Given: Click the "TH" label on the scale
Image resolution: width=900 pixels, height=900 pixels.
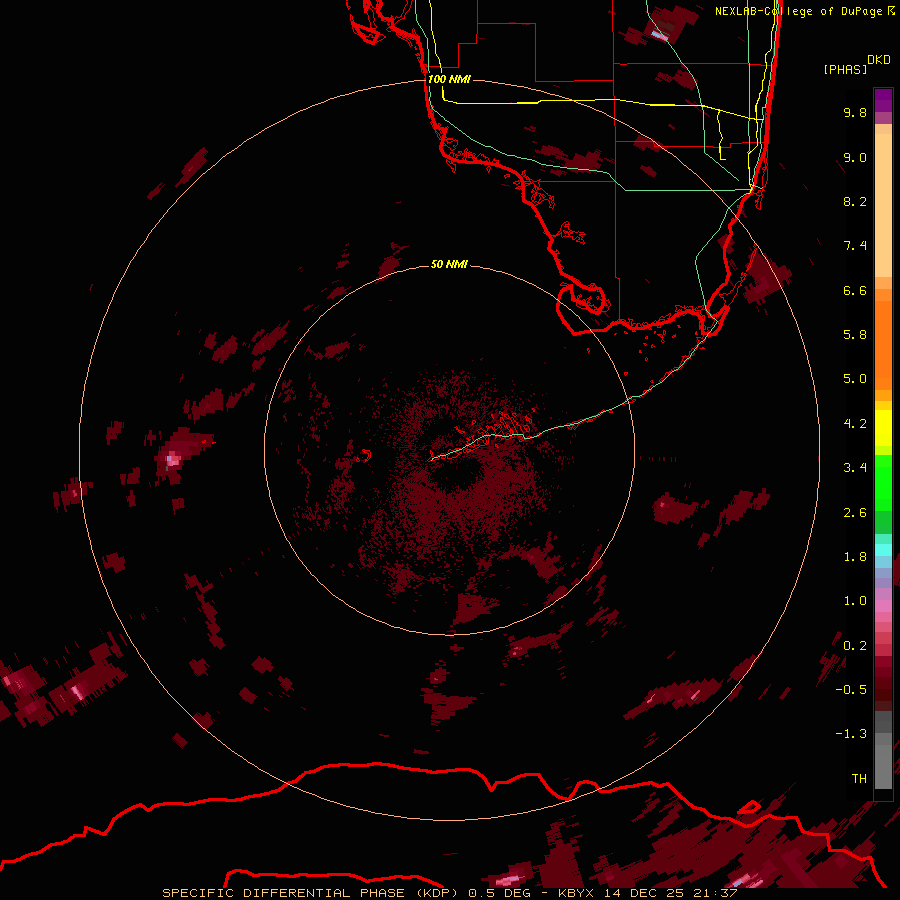Looking at the screenshot, I should tap(859, 779).
